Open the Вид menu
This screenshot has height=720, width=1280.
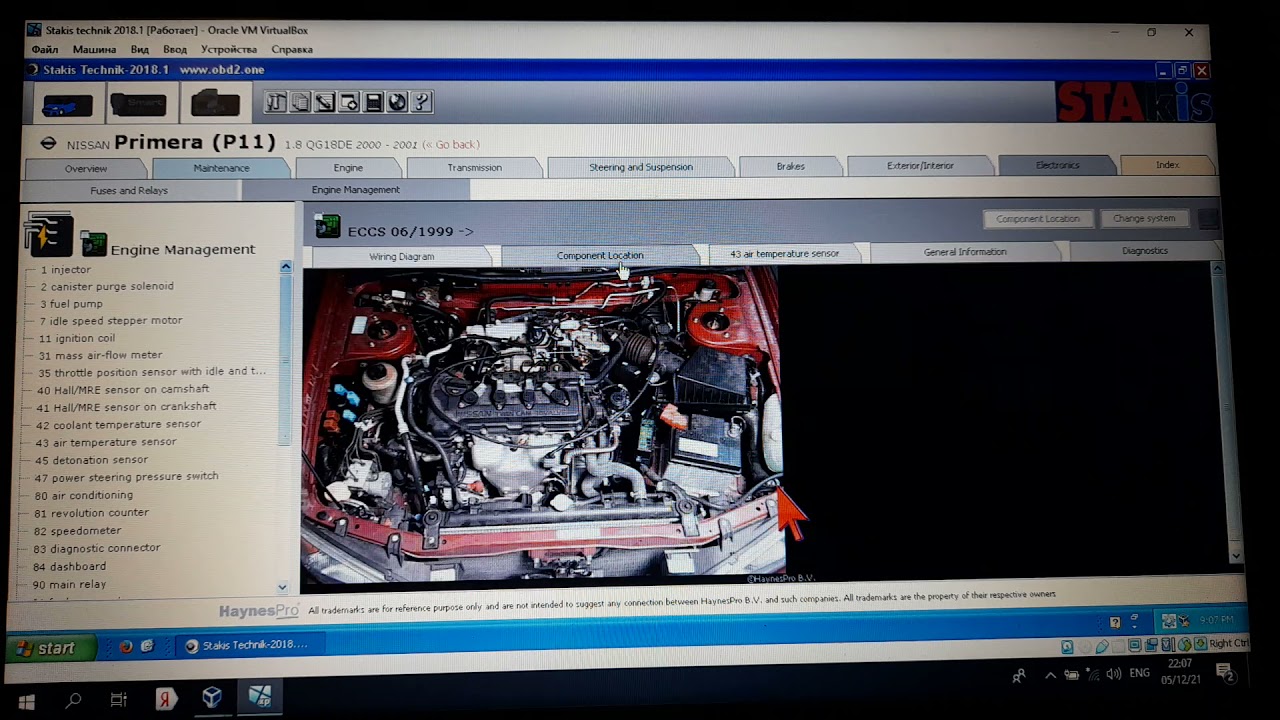click(140, 49)
